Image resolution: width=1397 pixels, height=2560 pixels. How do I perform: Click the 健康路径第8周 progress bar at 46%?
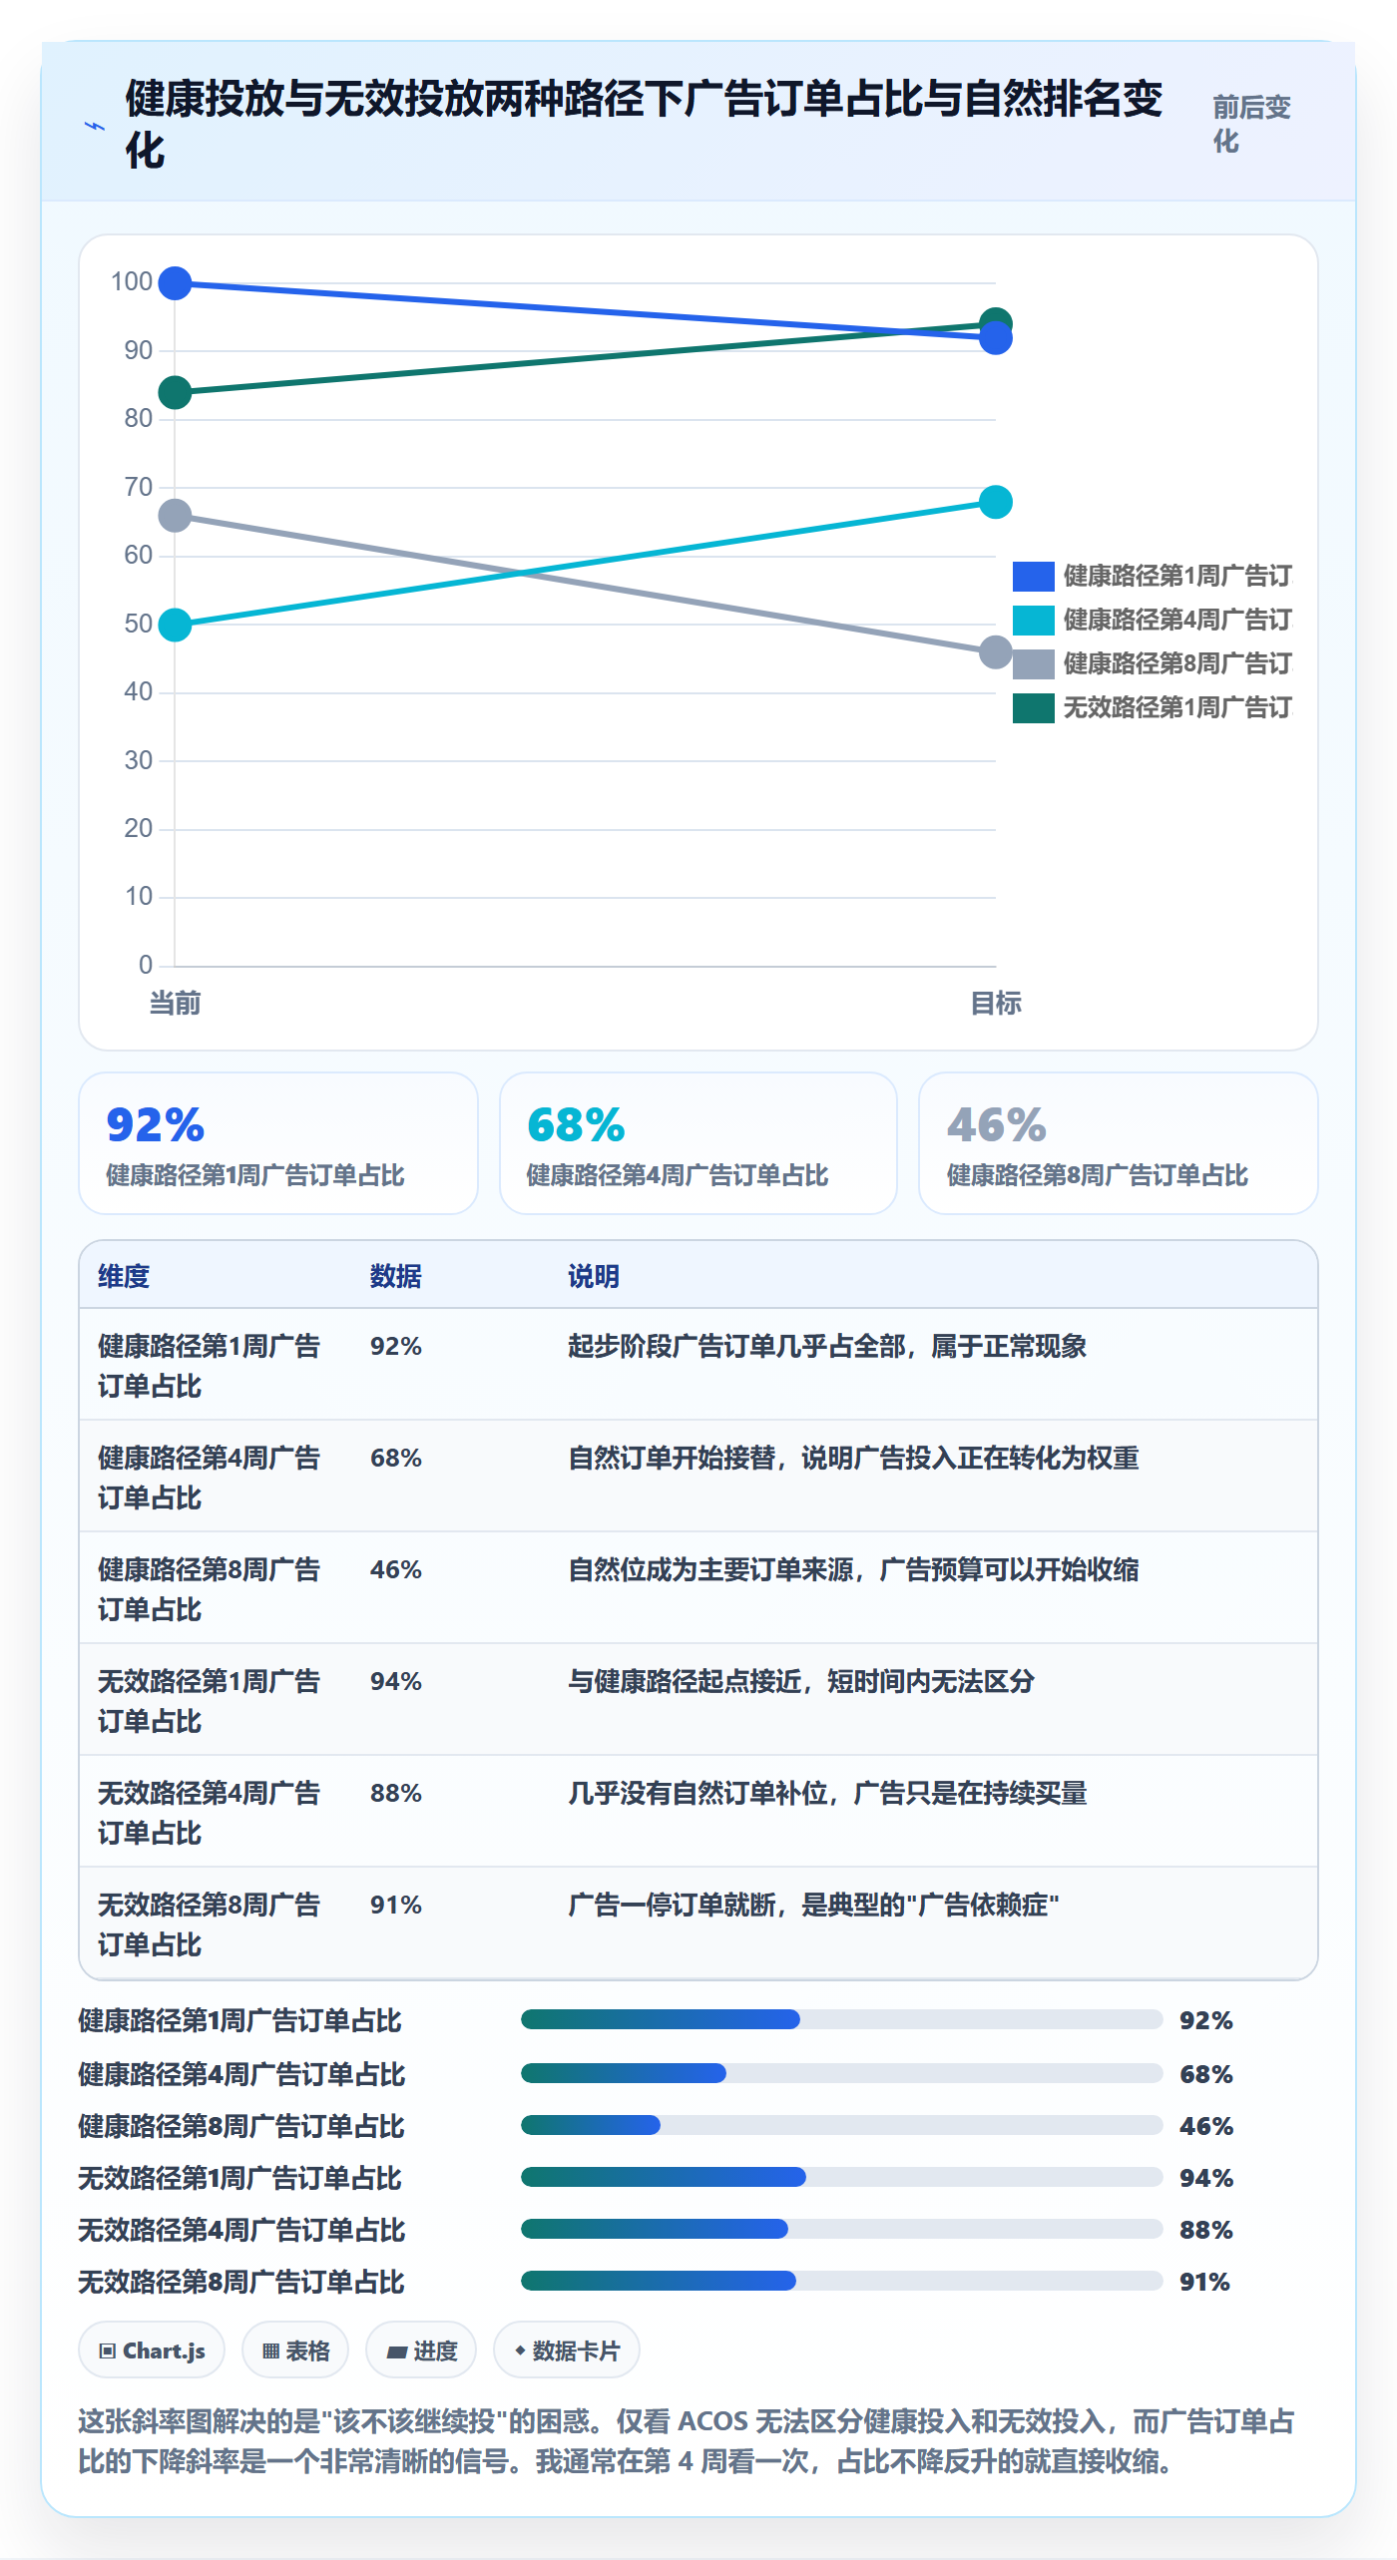coord(841,2125)
